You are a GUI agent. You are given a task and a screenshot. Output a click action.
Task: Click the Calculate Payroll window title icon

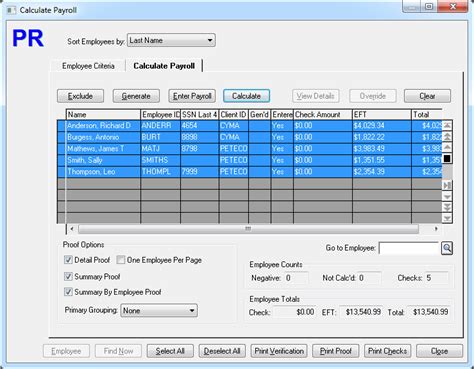tap(11, 10)
